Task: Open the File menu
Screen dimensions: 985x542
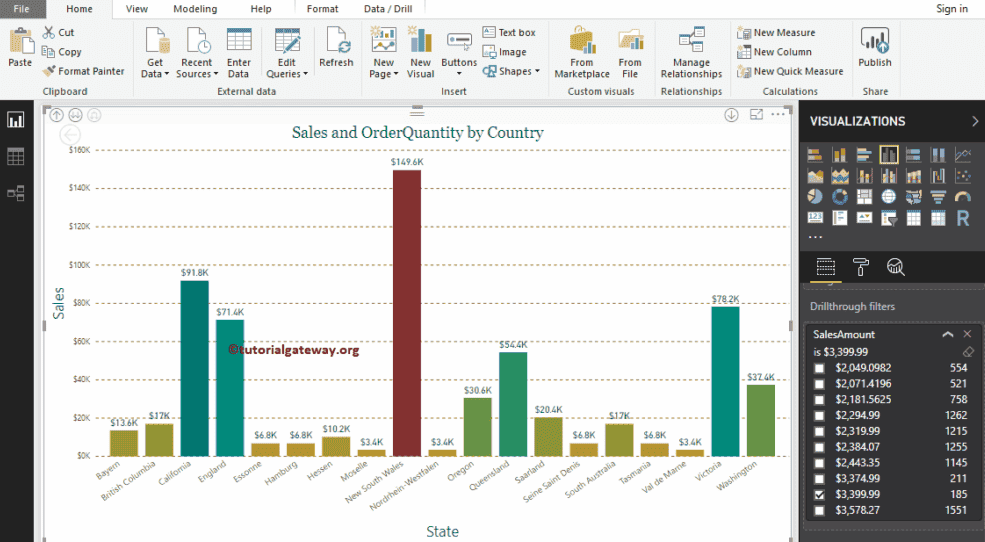Action: [21, 9]
